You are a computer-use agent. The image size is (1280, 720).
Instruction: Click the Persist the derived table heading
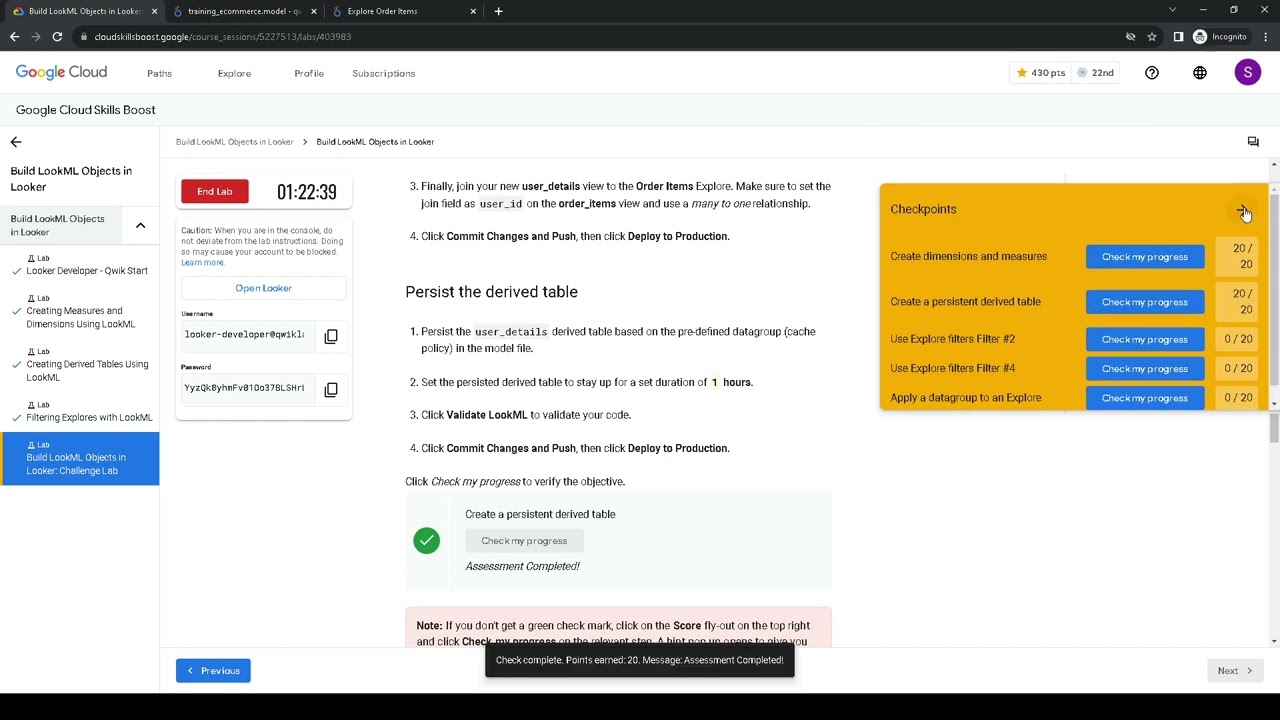pos(491,292)
